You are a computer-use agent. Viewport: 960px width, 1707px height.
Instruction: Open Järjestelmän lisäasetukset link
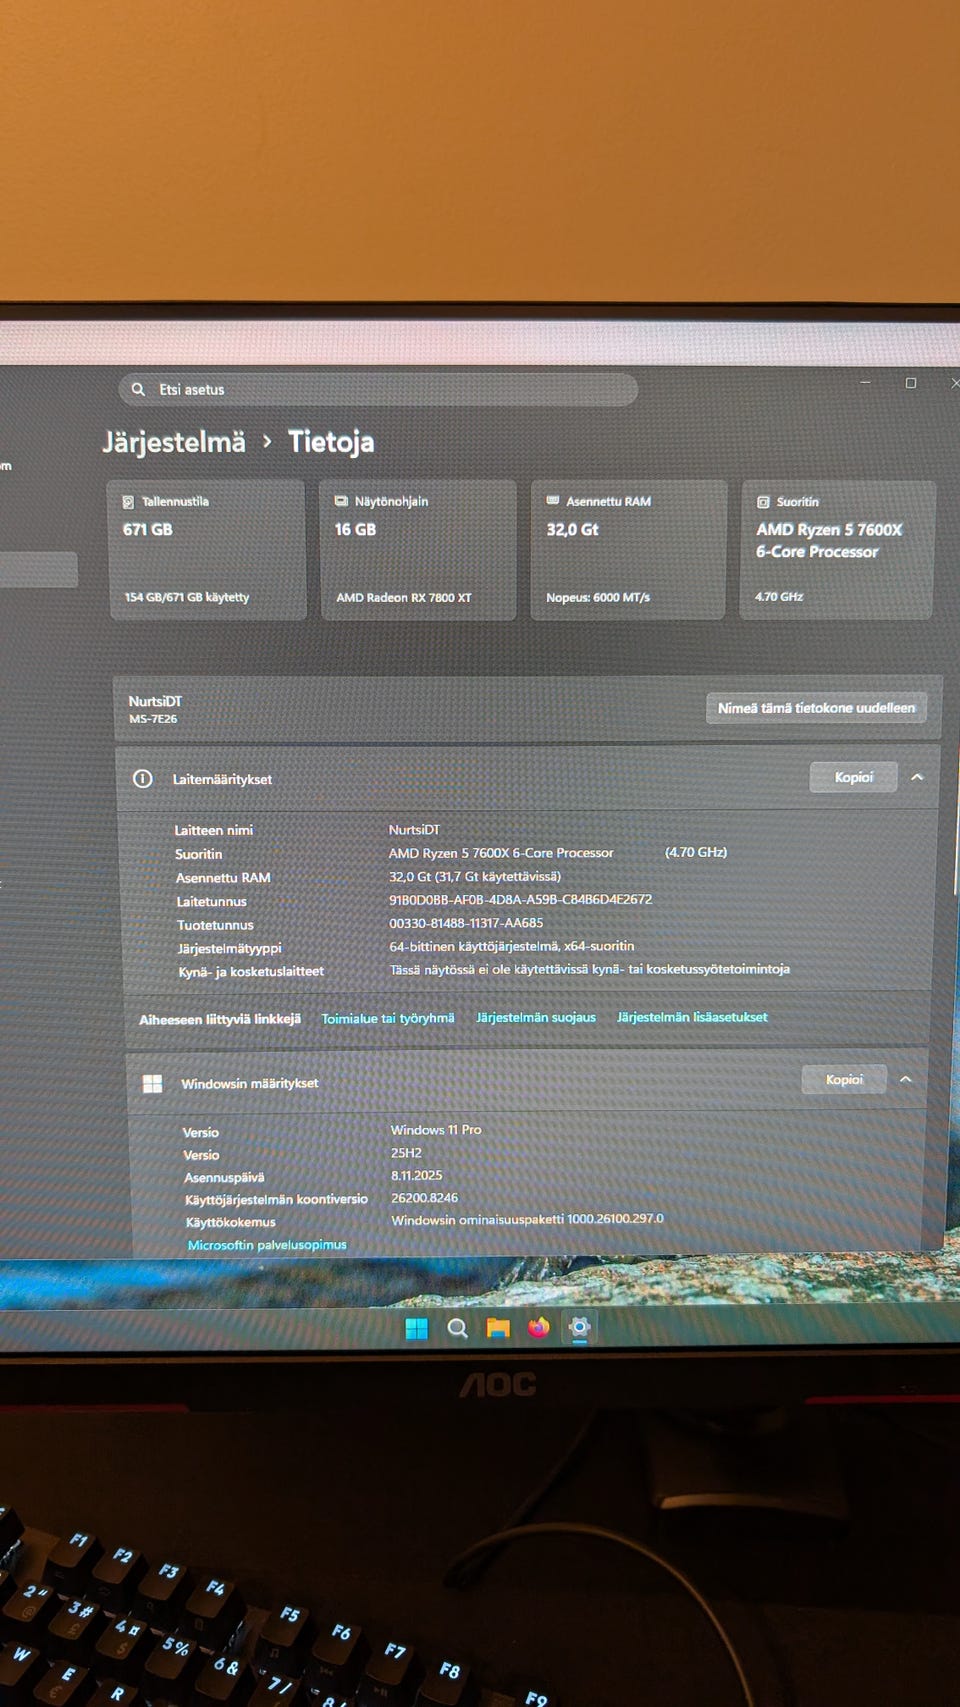[x=692, y=1017]
